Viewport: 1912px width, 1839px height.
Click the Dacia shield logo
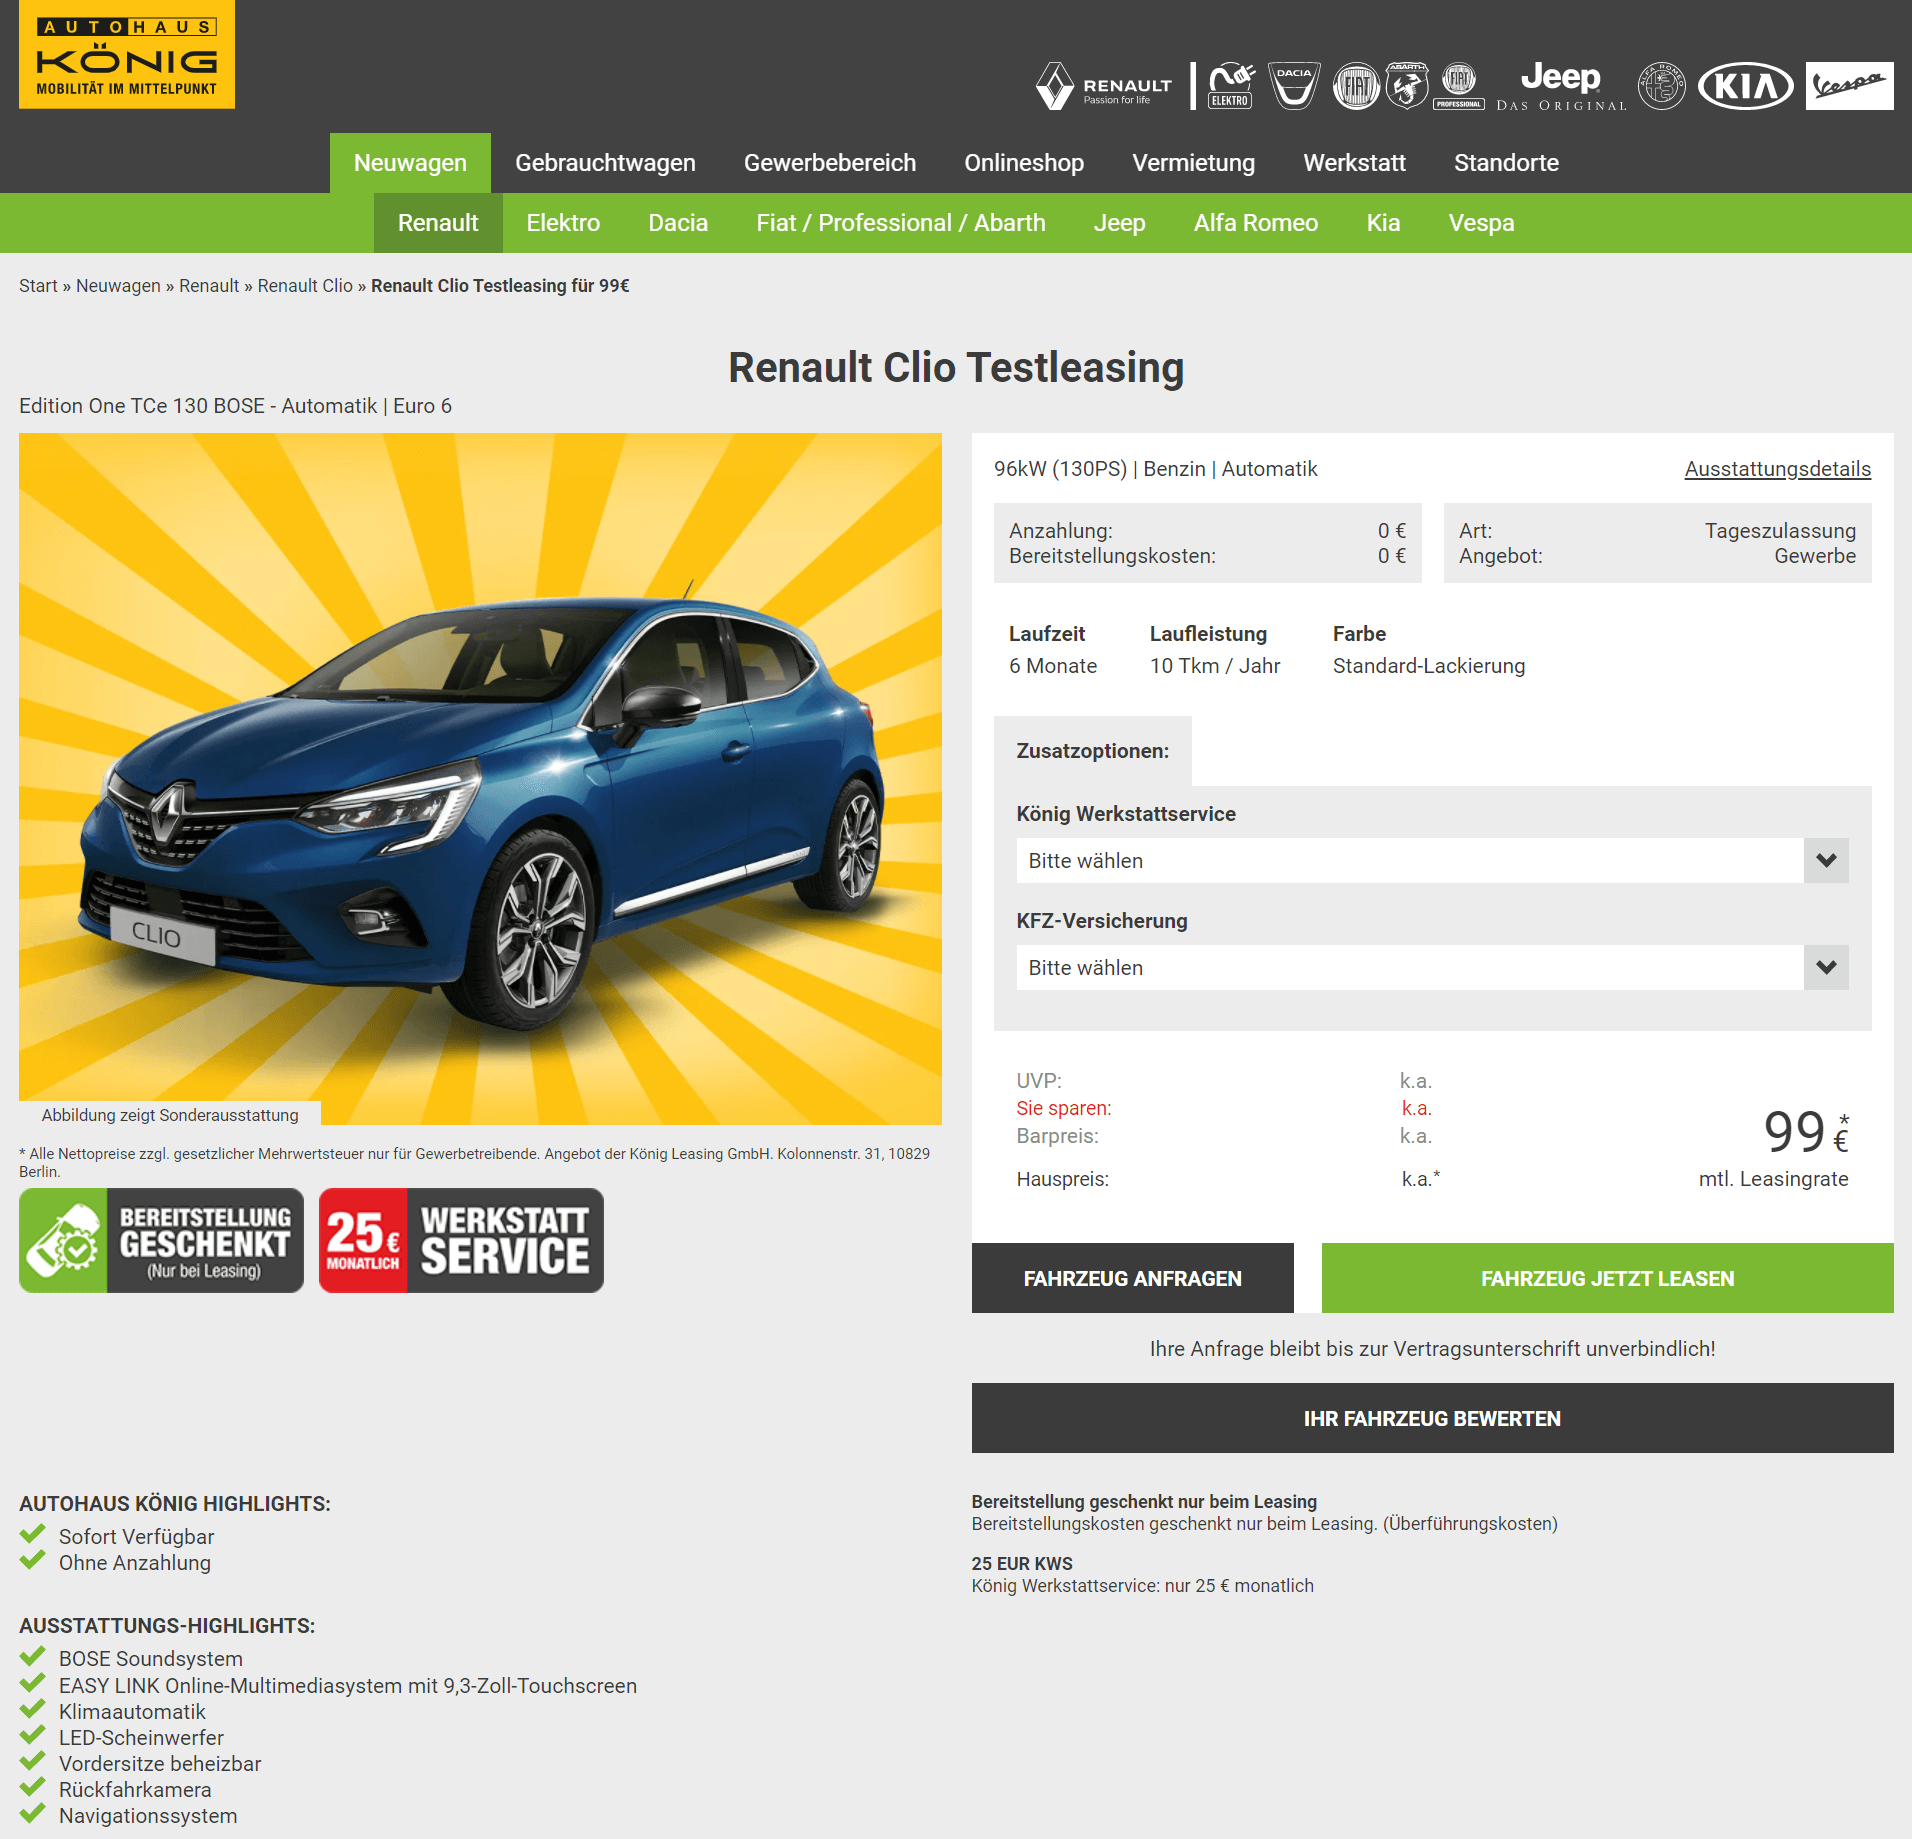coord(1294,86)
